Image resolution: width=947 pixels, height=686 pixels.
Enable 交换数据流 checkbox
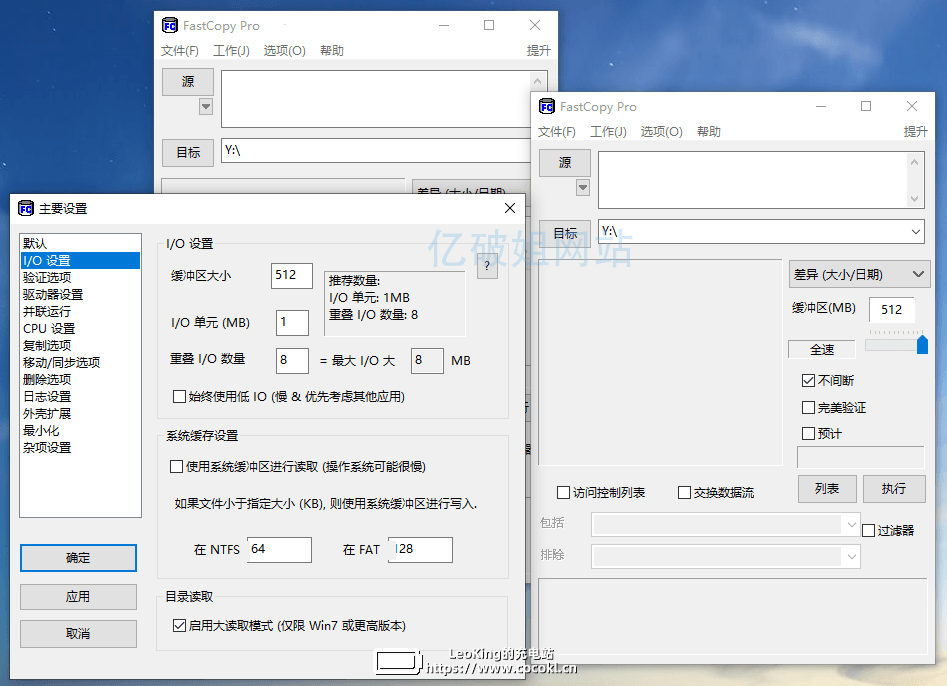click(684, 493)
